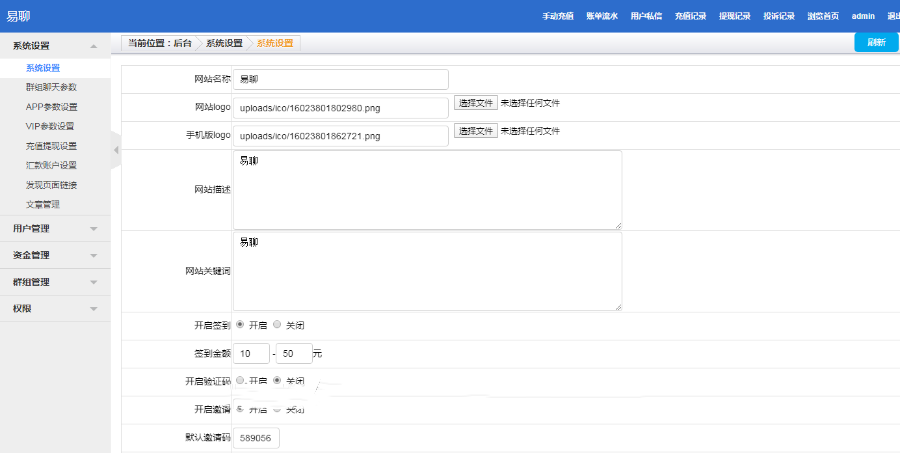Click 后台 in the breadcrumb
Screen dimensions: 900x453
coord(182,43)
